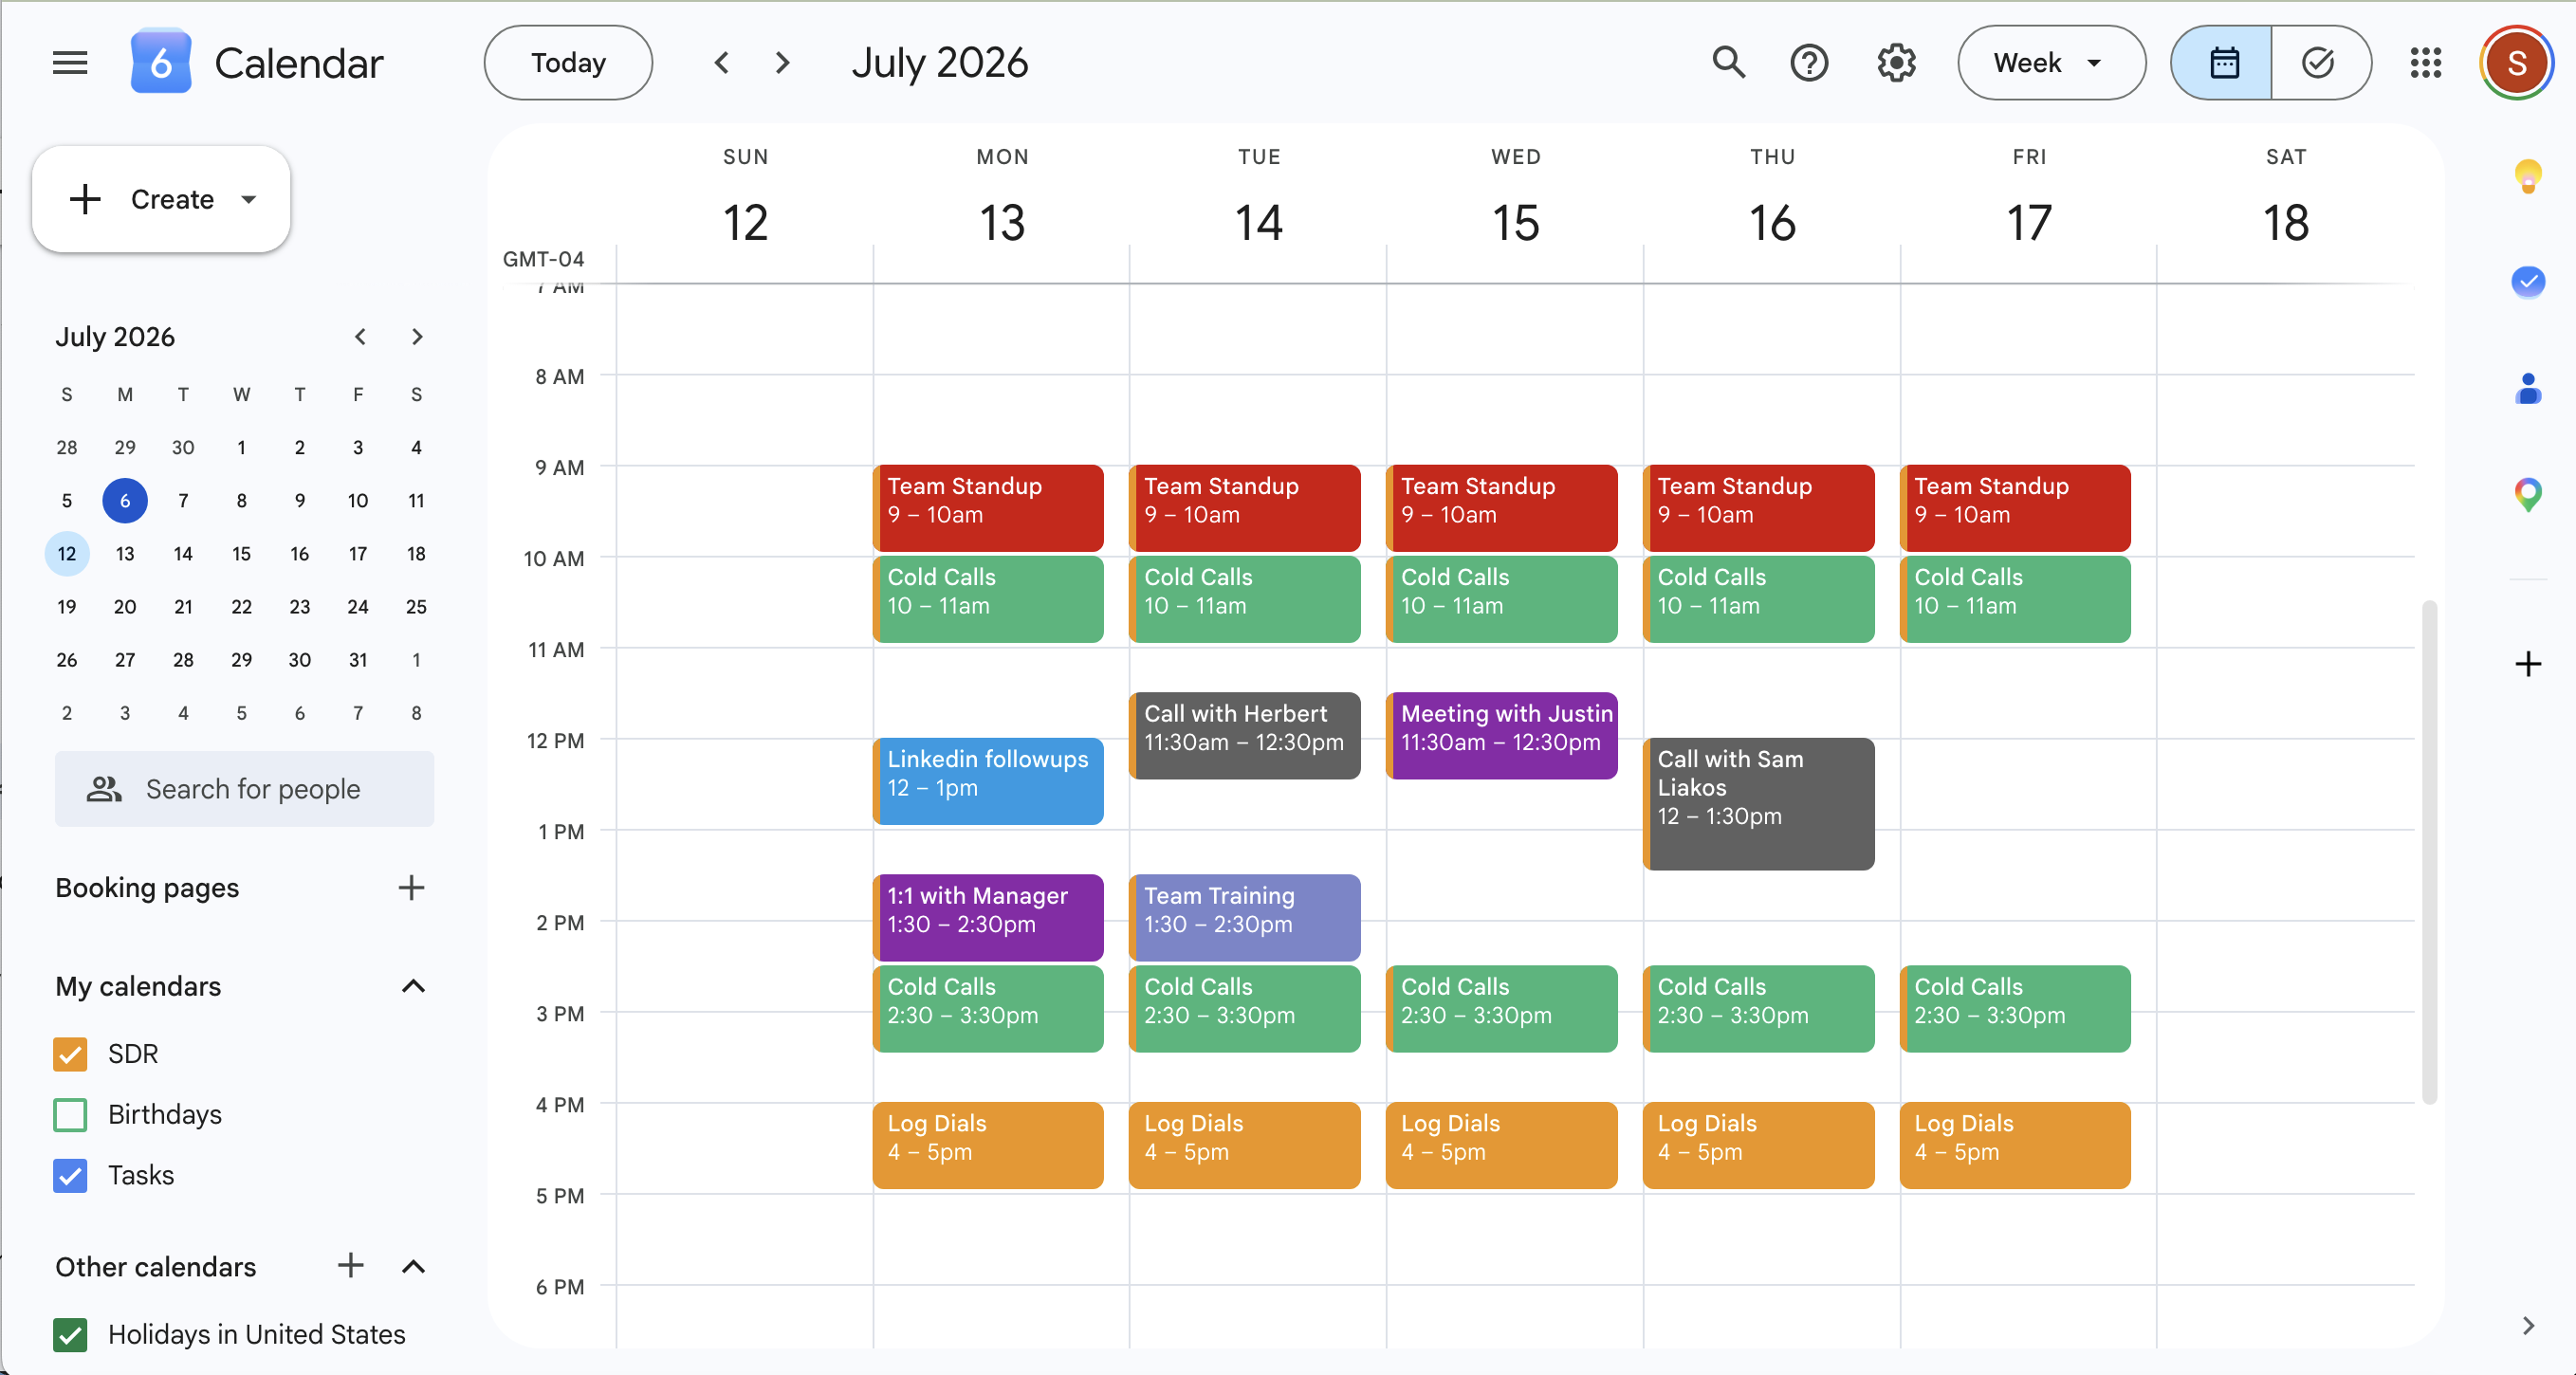Screen dimensions: 2576x1375
Task: Open the Google account avatar
Action: click(x=2516, y=63)
